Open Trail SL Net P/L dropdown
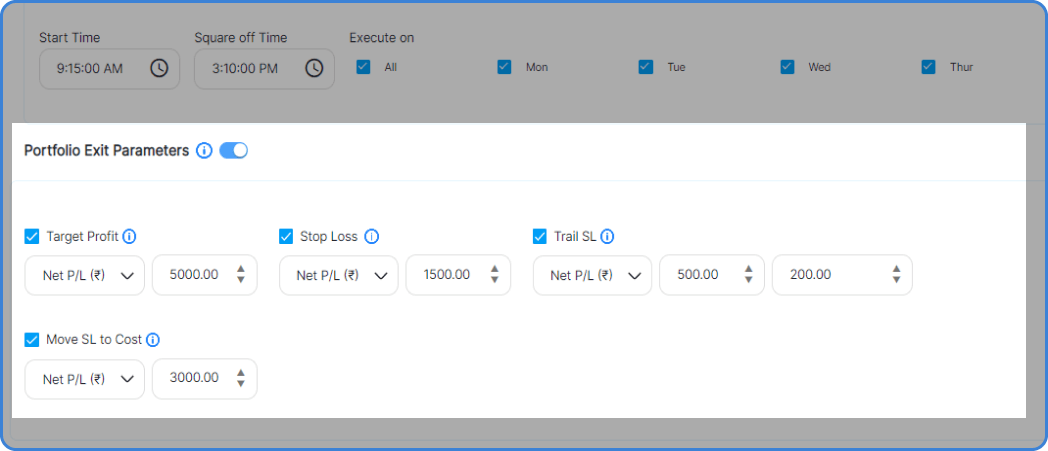This screenshot has width=1048, height=451. pos(592,275)
